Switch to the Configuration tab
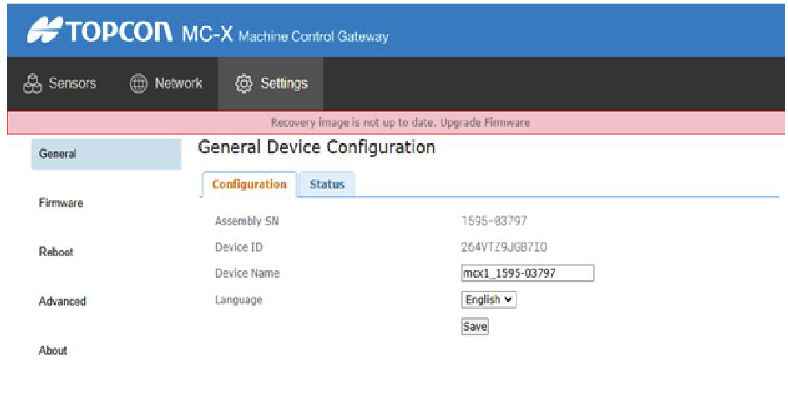788x410 pixels. point(249,185)
